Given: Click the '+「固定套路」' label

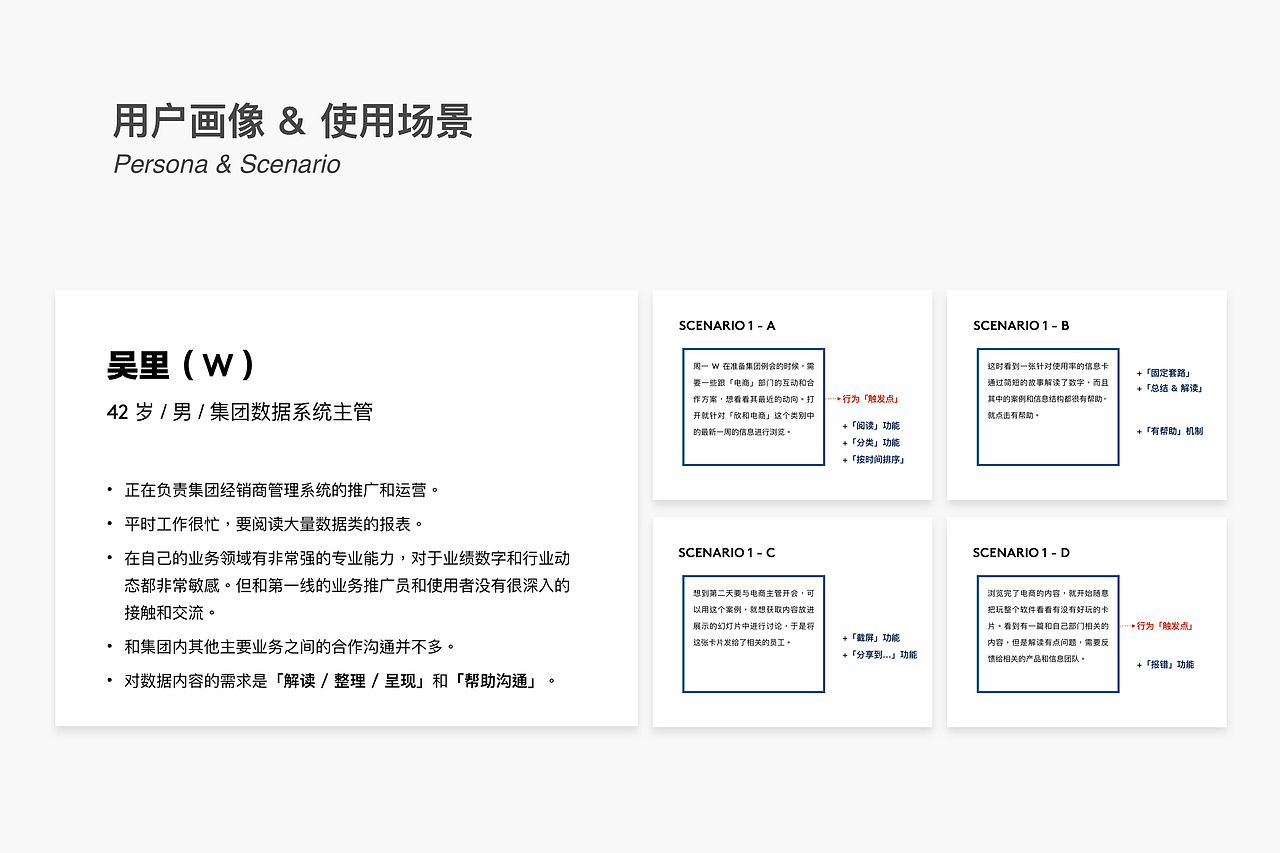Looking at the screenshot, I should [1165, 373].
